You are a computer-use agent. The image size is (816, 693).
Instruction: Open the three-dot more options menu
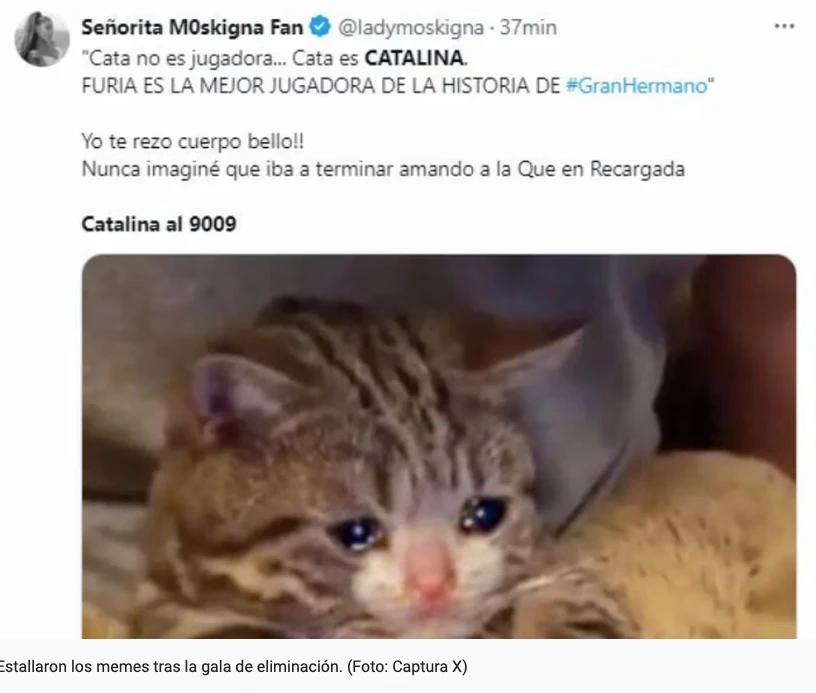point(784,26)
